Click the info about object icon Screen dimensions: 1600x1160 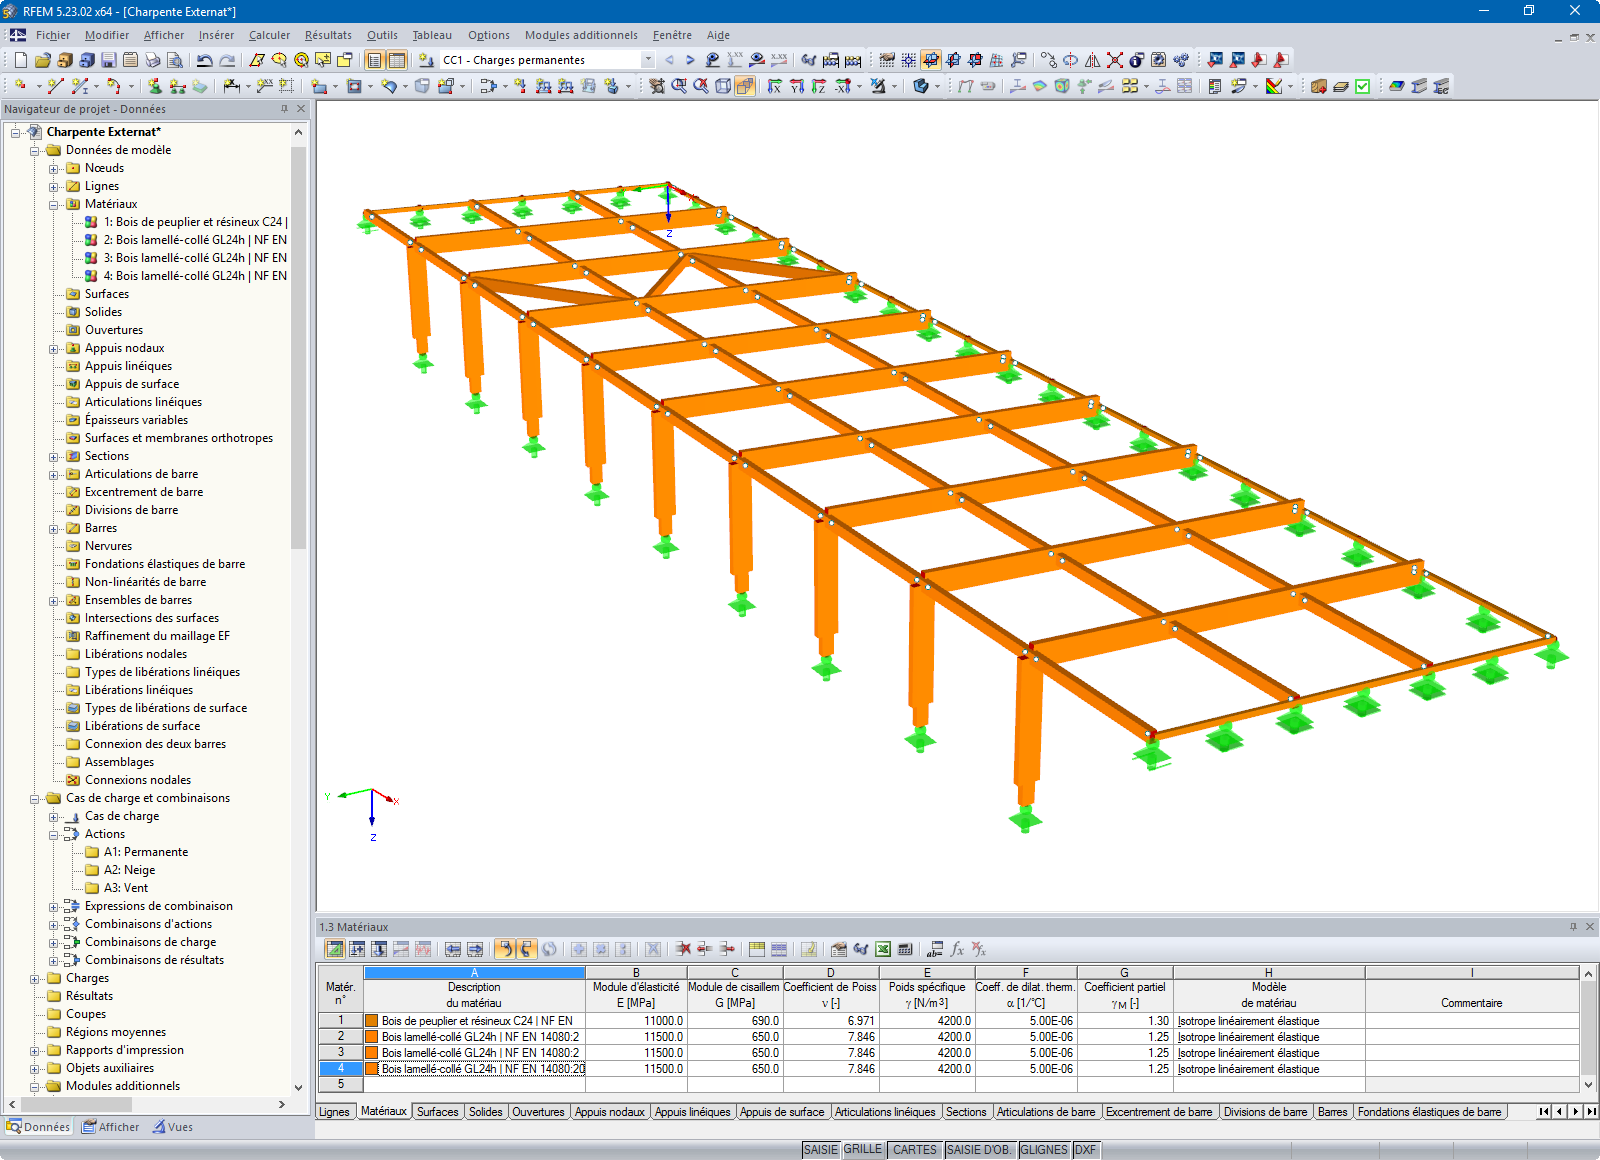pyautogui.click(x=1136, y=60)
